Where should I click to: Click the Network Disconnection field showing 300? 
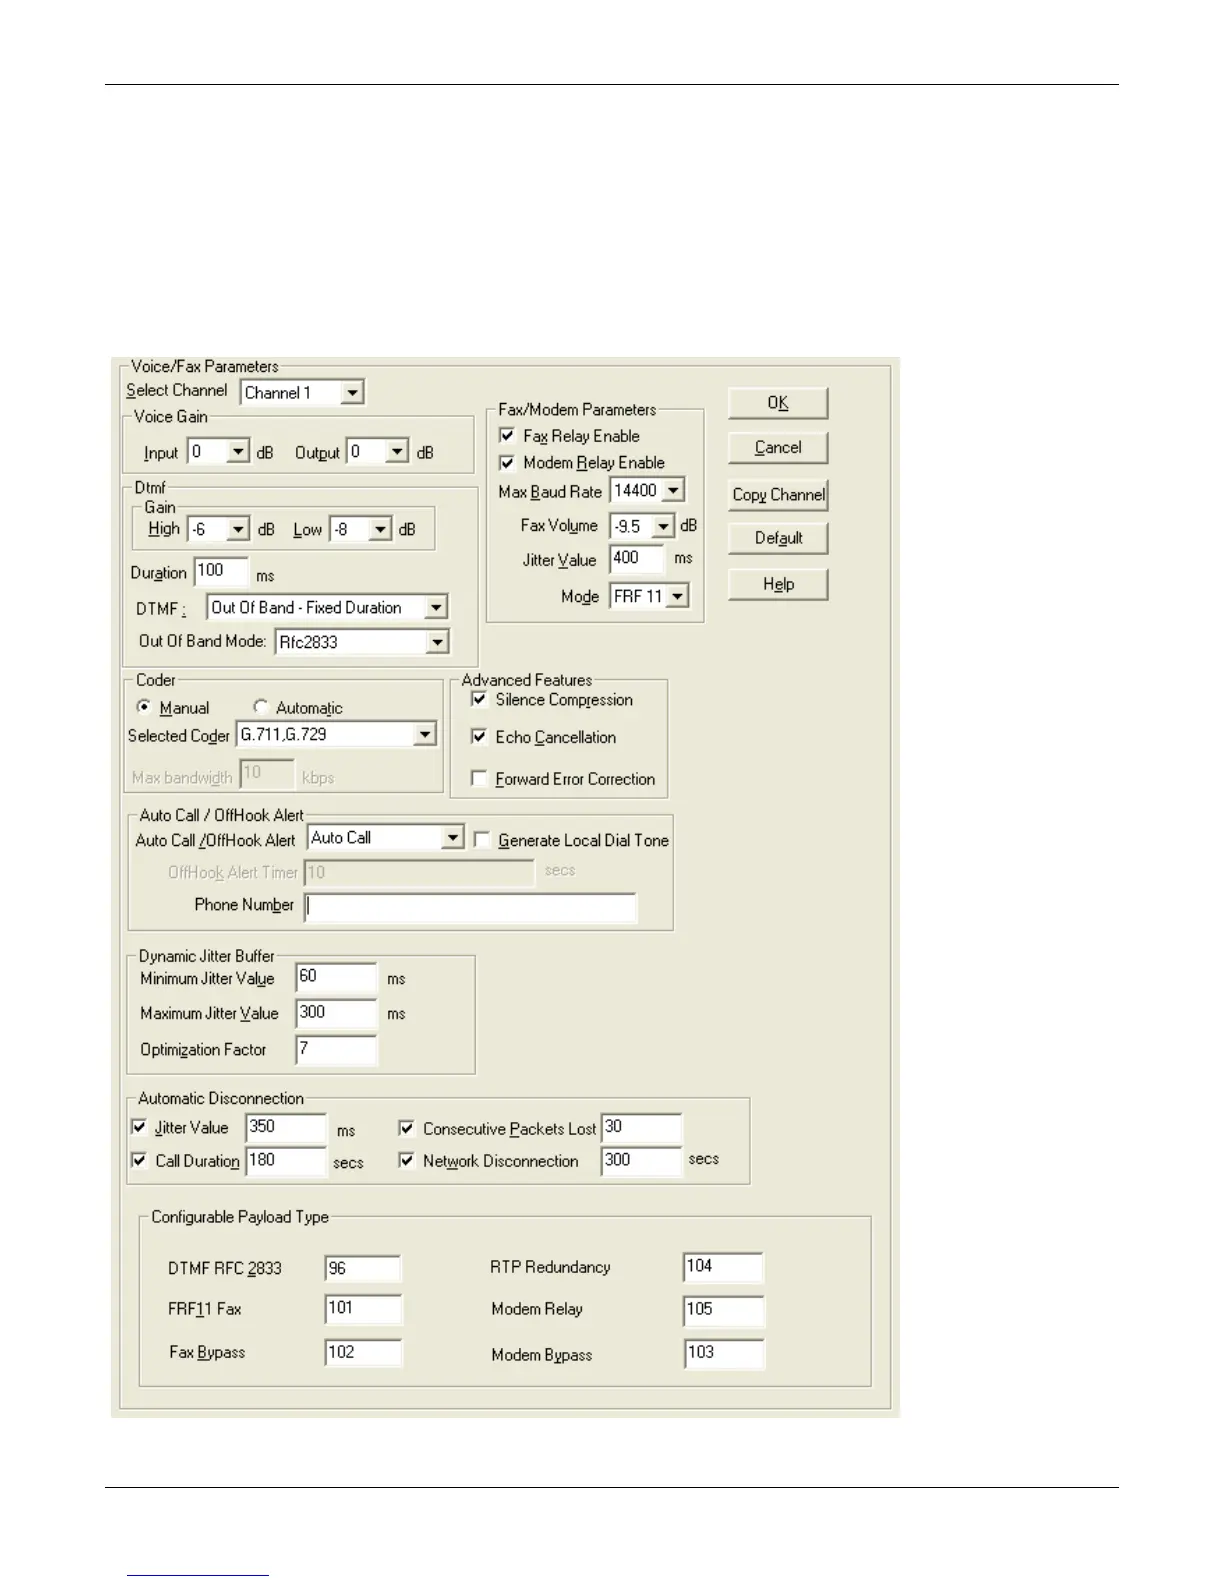(641, 1161)
